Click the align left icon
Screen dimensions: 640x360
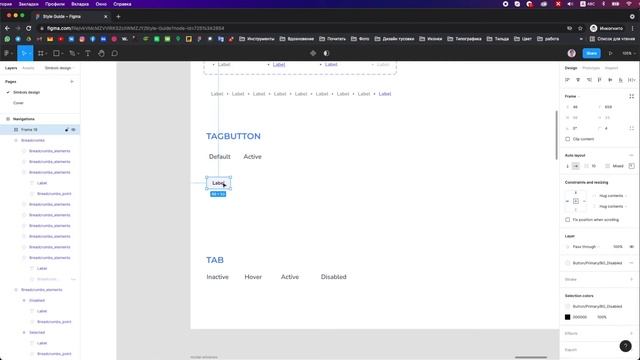(567, 80)
